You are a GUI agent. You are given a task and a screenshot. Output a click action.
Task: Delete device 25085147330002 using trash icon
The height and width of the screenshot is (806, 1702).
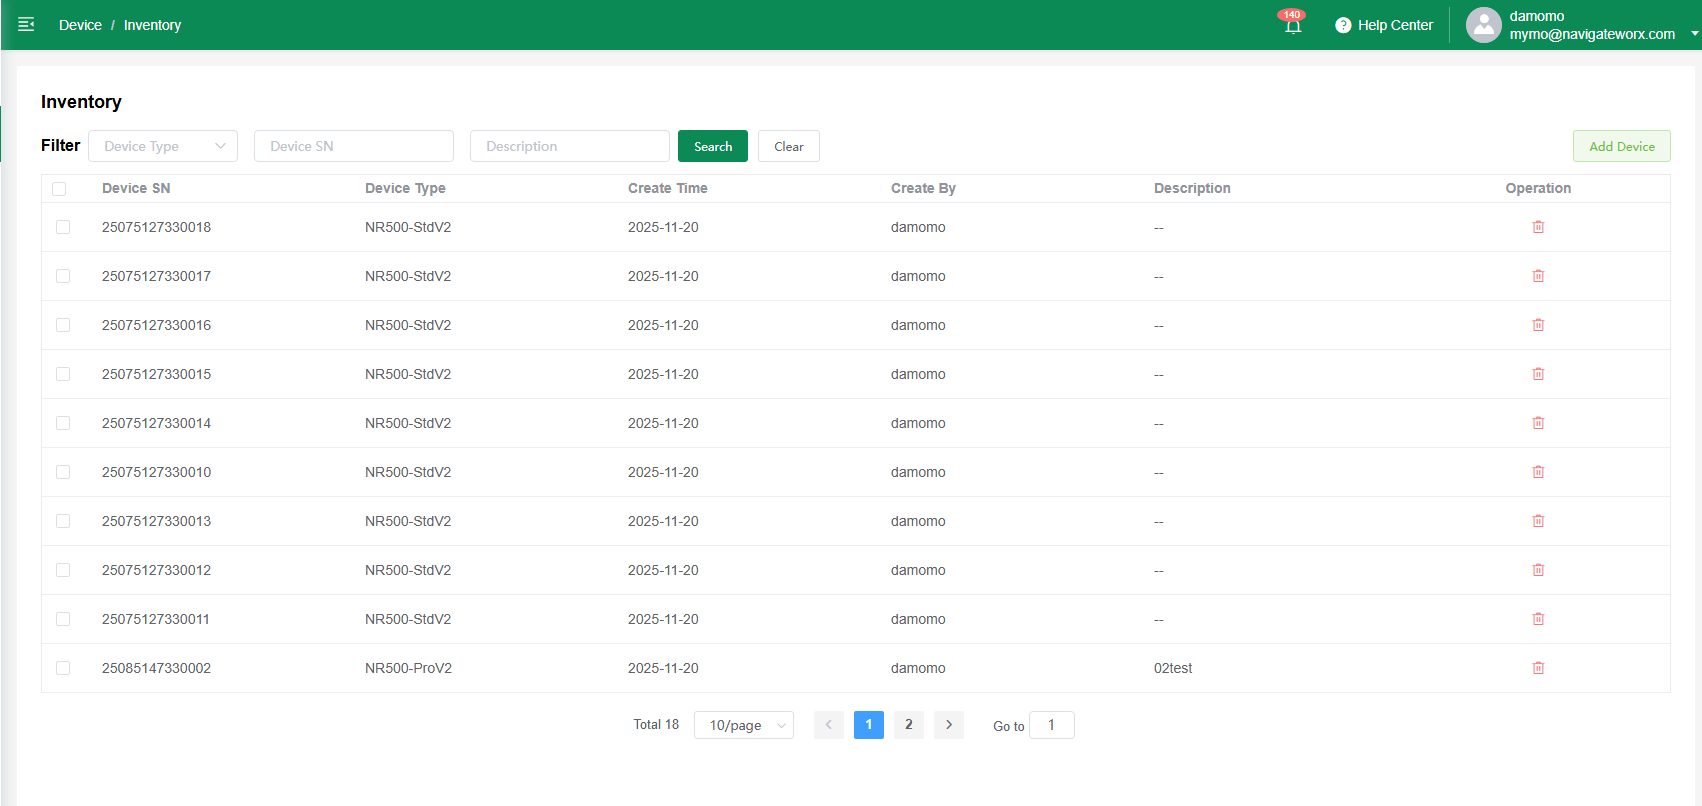(x=1538, y=668)
